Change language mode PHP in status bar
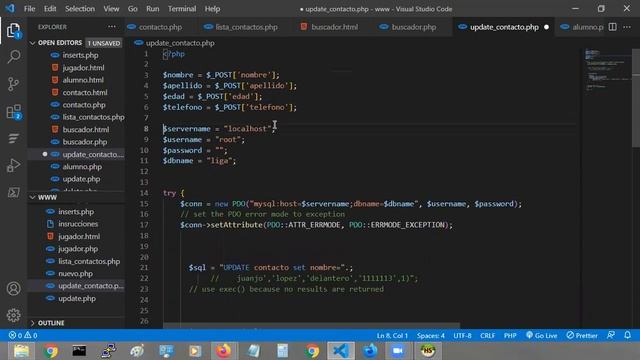Image resolution: width=640 pixels, height=360 pixels. click(510, 335)
